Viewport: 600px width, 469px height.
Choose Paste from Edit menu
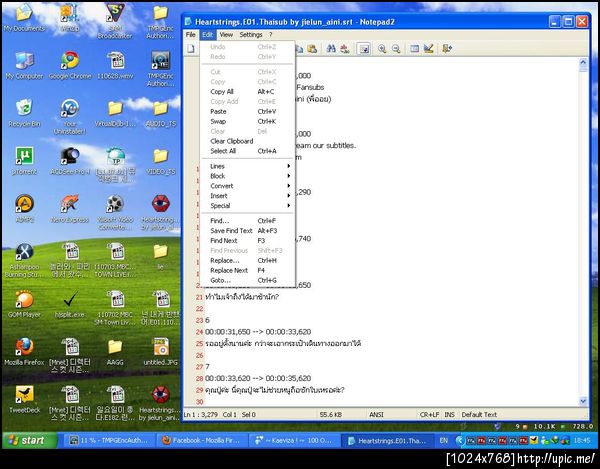(x=248, y=112)
